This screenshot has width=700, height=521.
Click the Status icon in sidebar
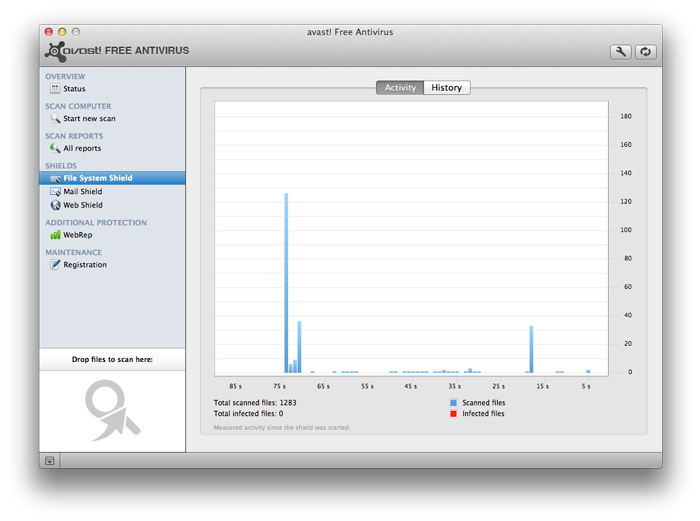pos(55,89)
